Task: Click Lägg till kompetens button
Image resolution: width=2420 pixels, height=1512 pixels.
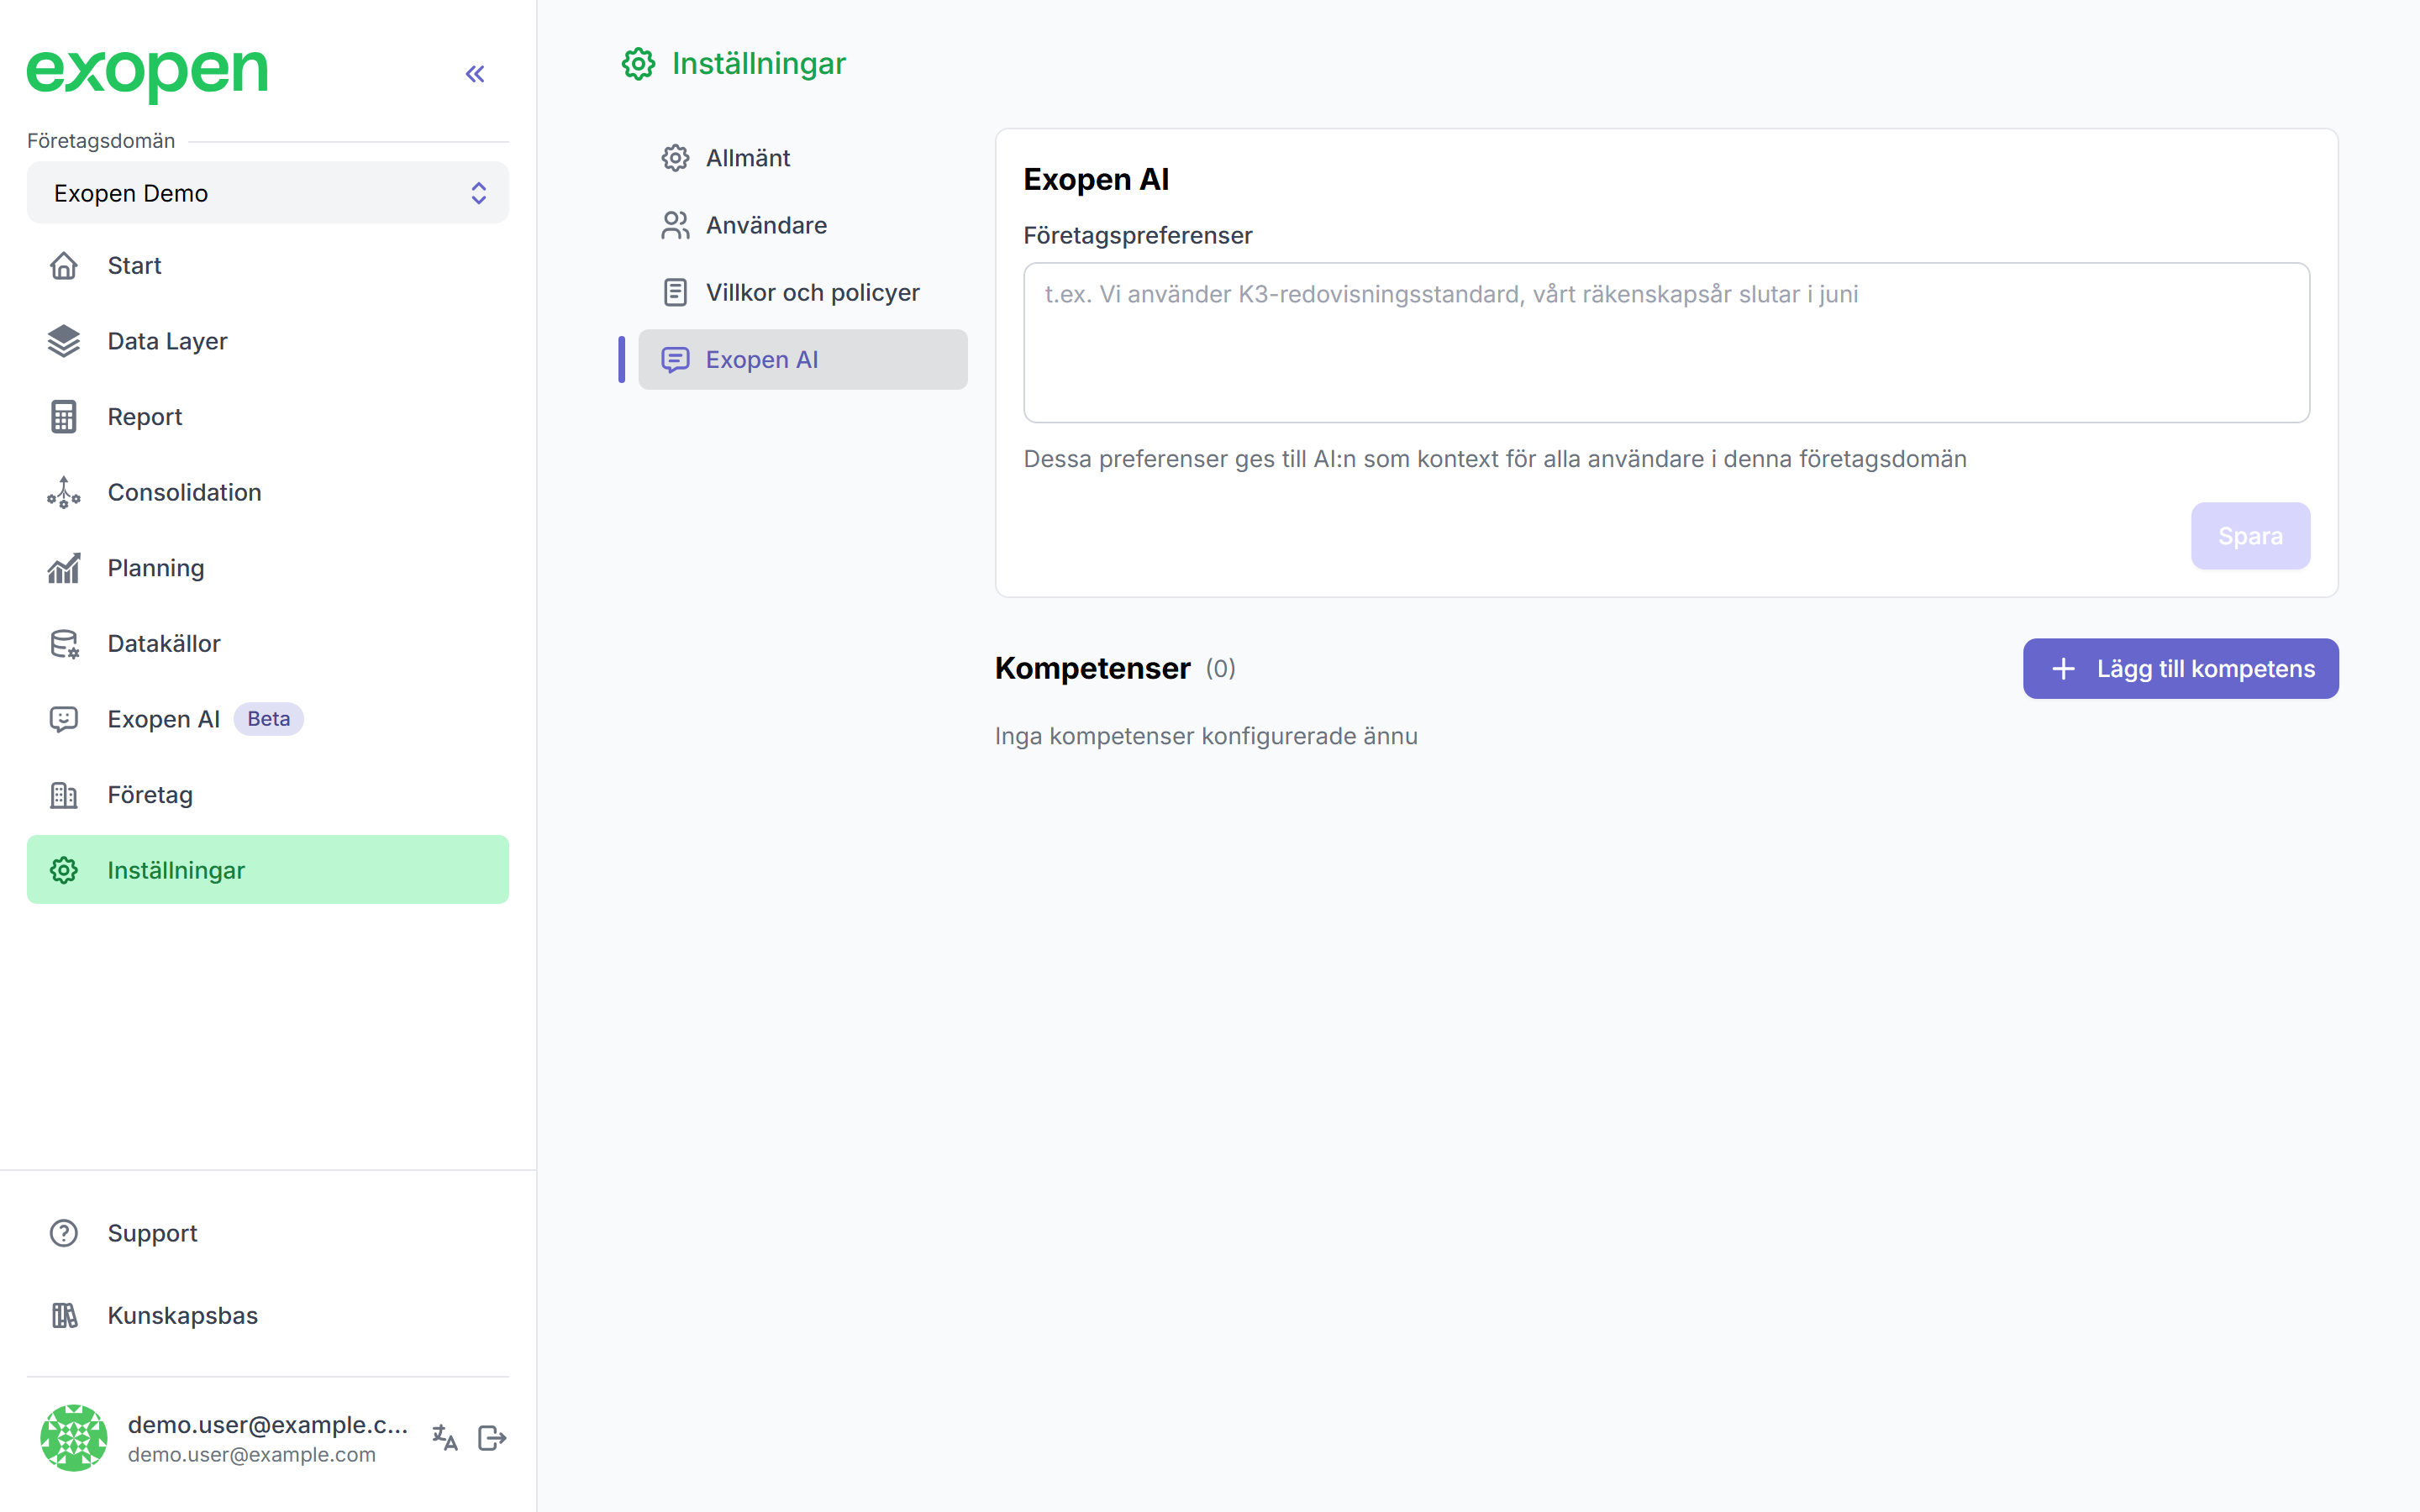Action: click(2180, 669)
